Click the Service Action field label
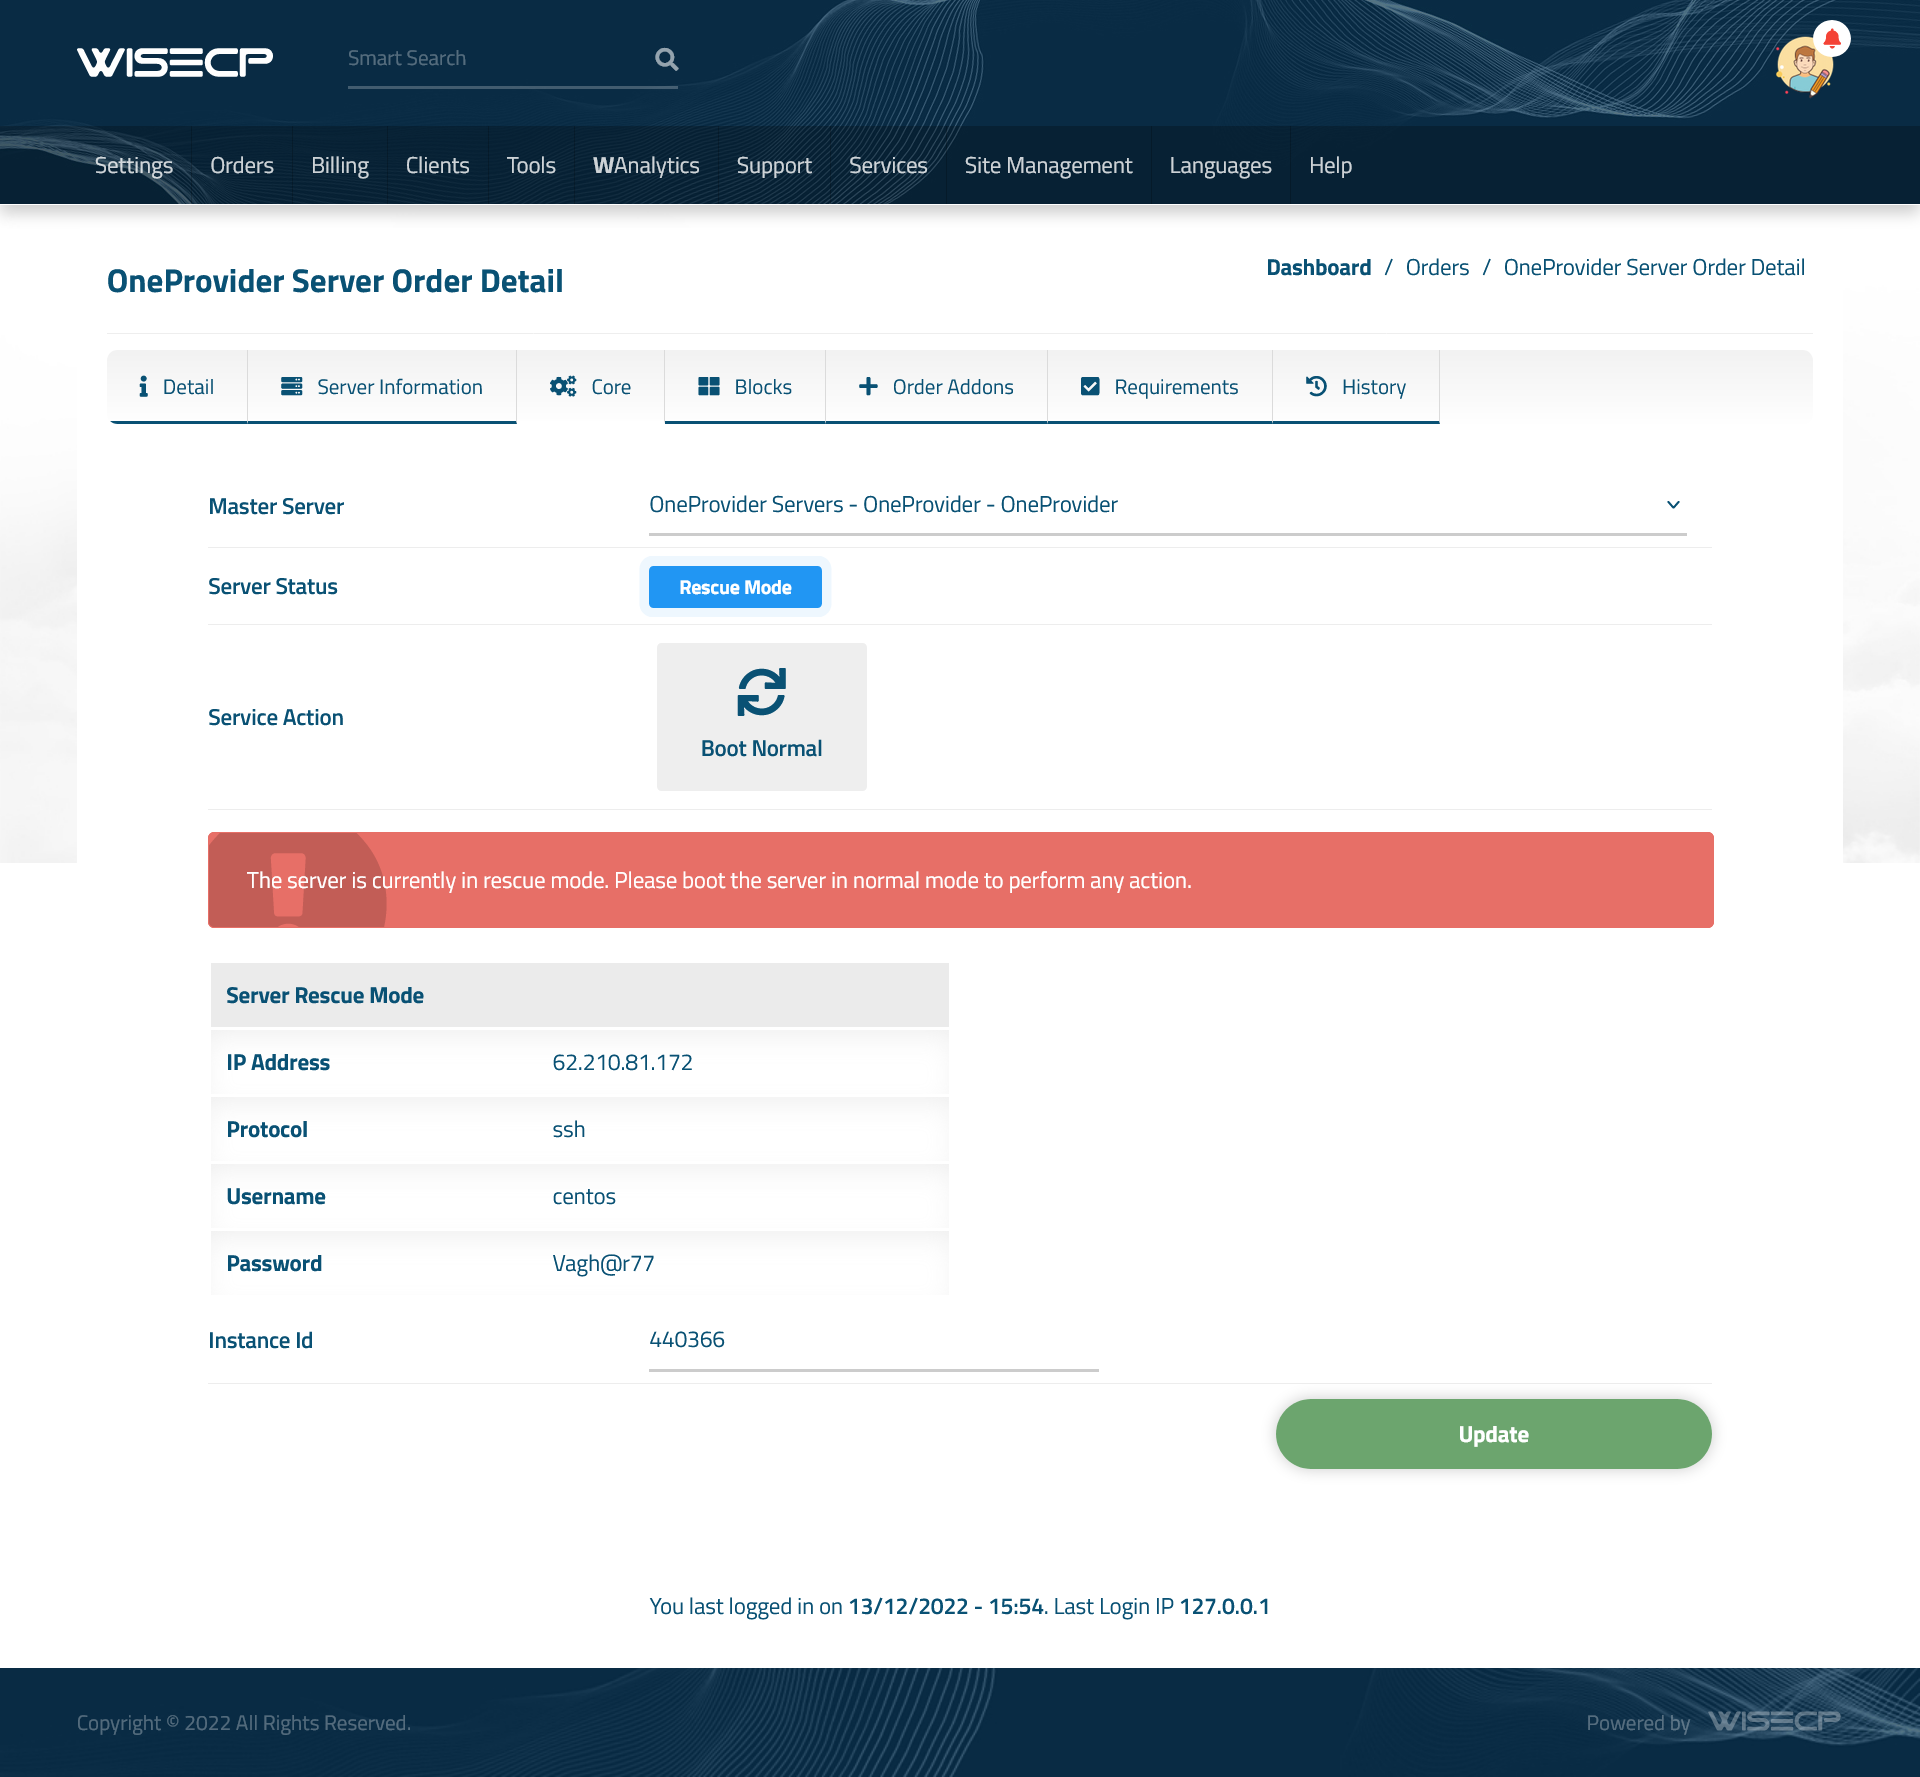Screen dimensions: 1920x1777 click(276, 718)
